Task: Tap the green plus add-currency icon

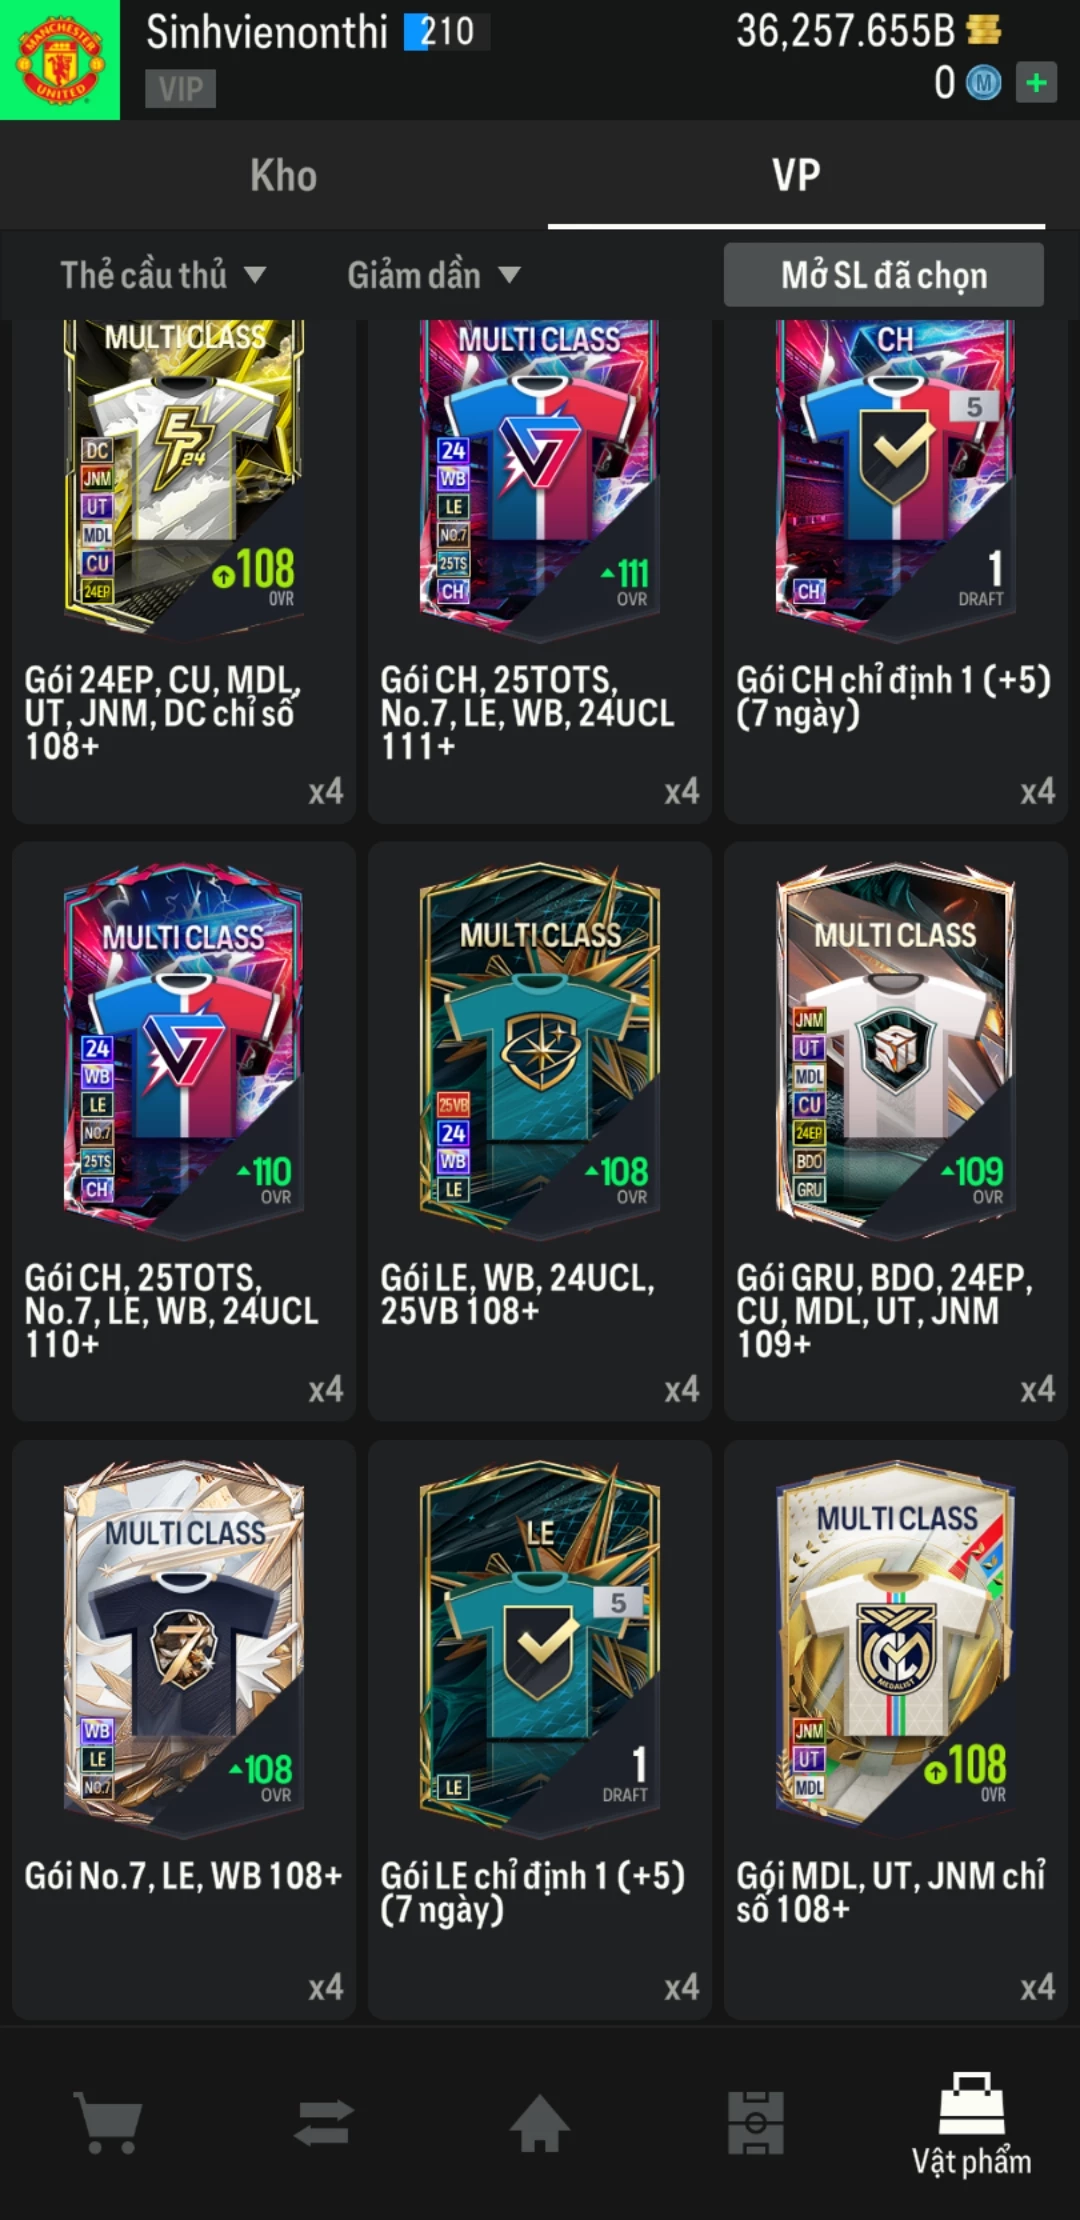Action: pyautogui.click(x=1036, y=82)
